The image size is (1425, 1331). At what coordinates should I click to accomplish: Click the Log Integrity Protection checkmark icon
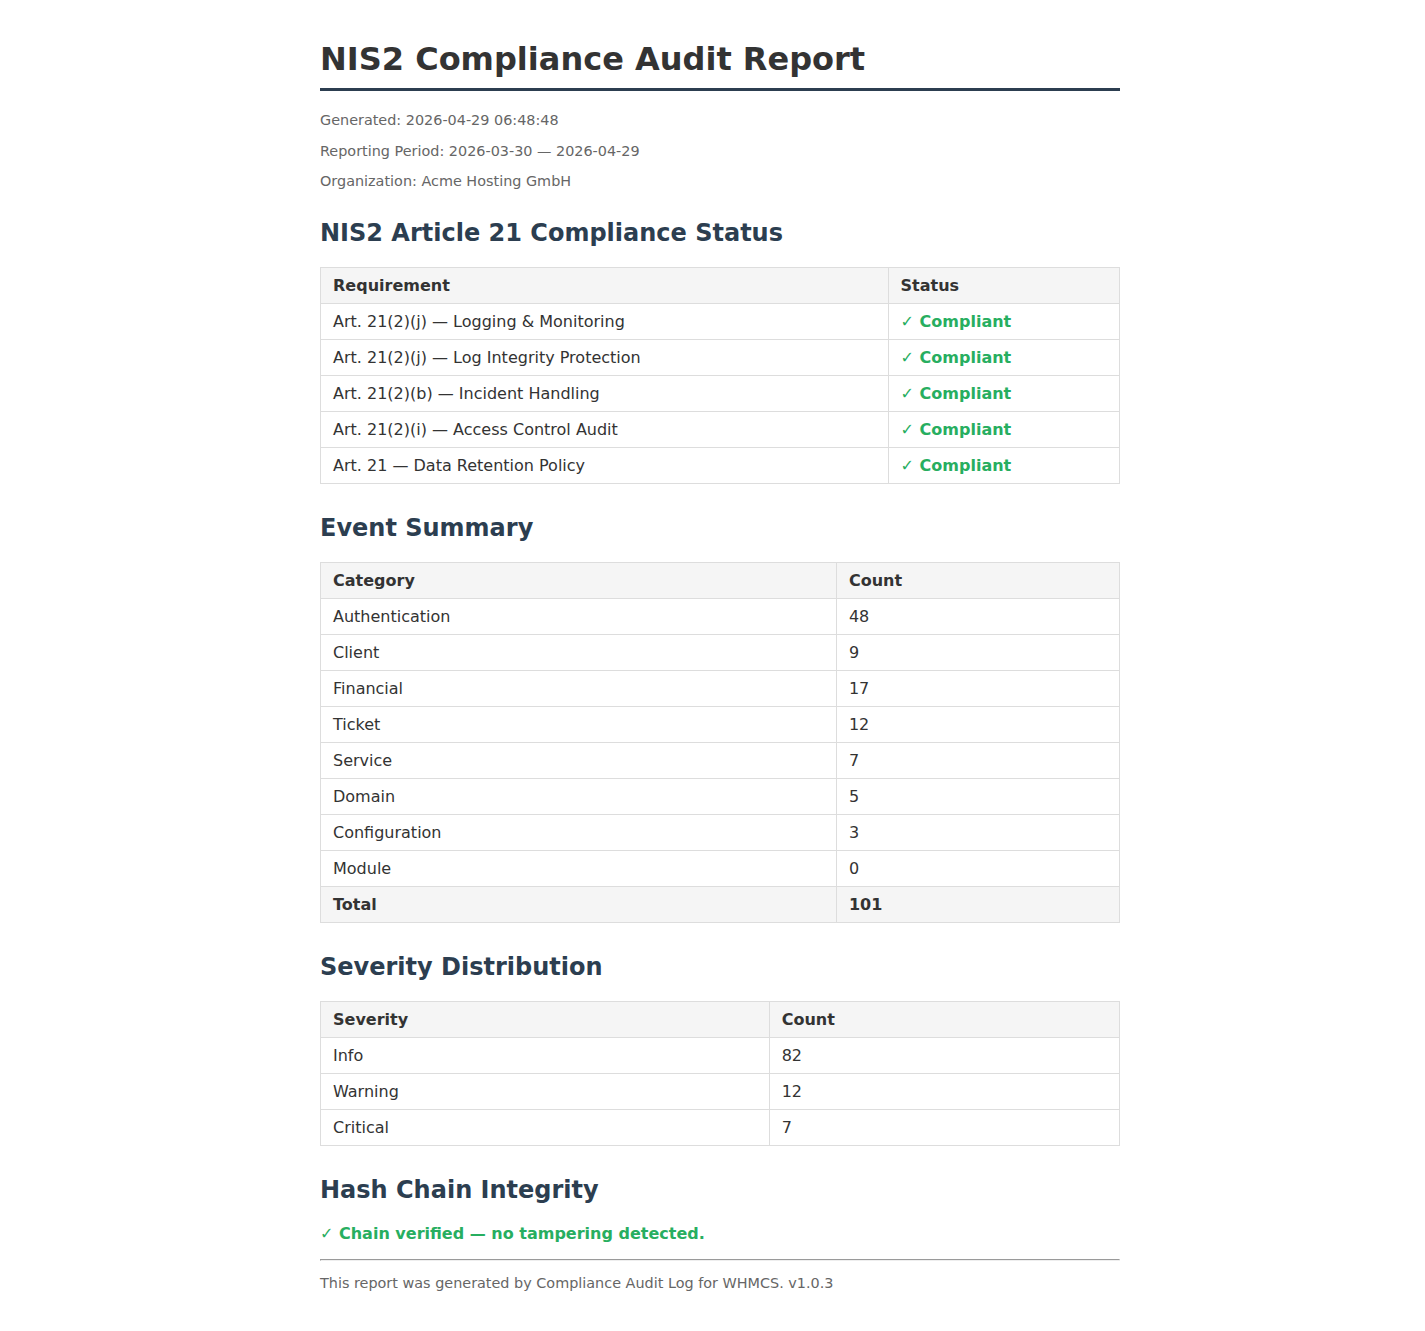tap(907, 358)
